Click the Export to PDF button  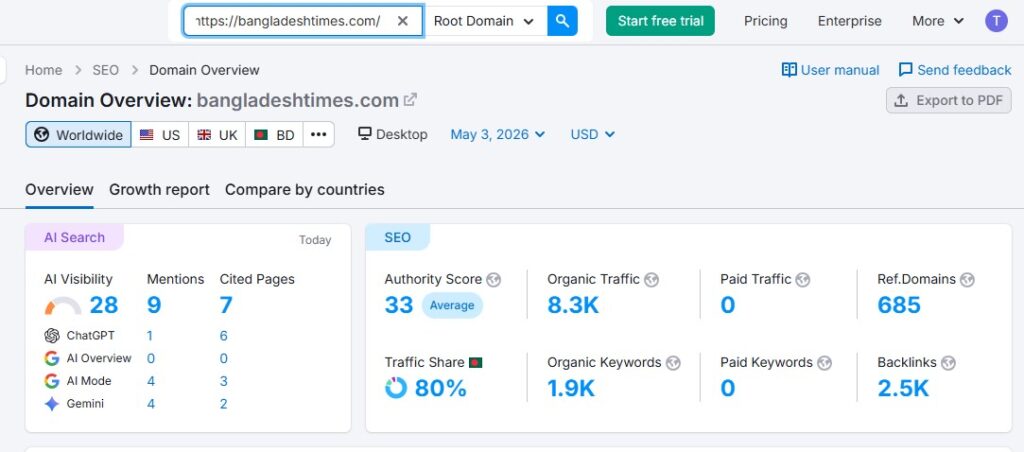click(x=949, y=101)
